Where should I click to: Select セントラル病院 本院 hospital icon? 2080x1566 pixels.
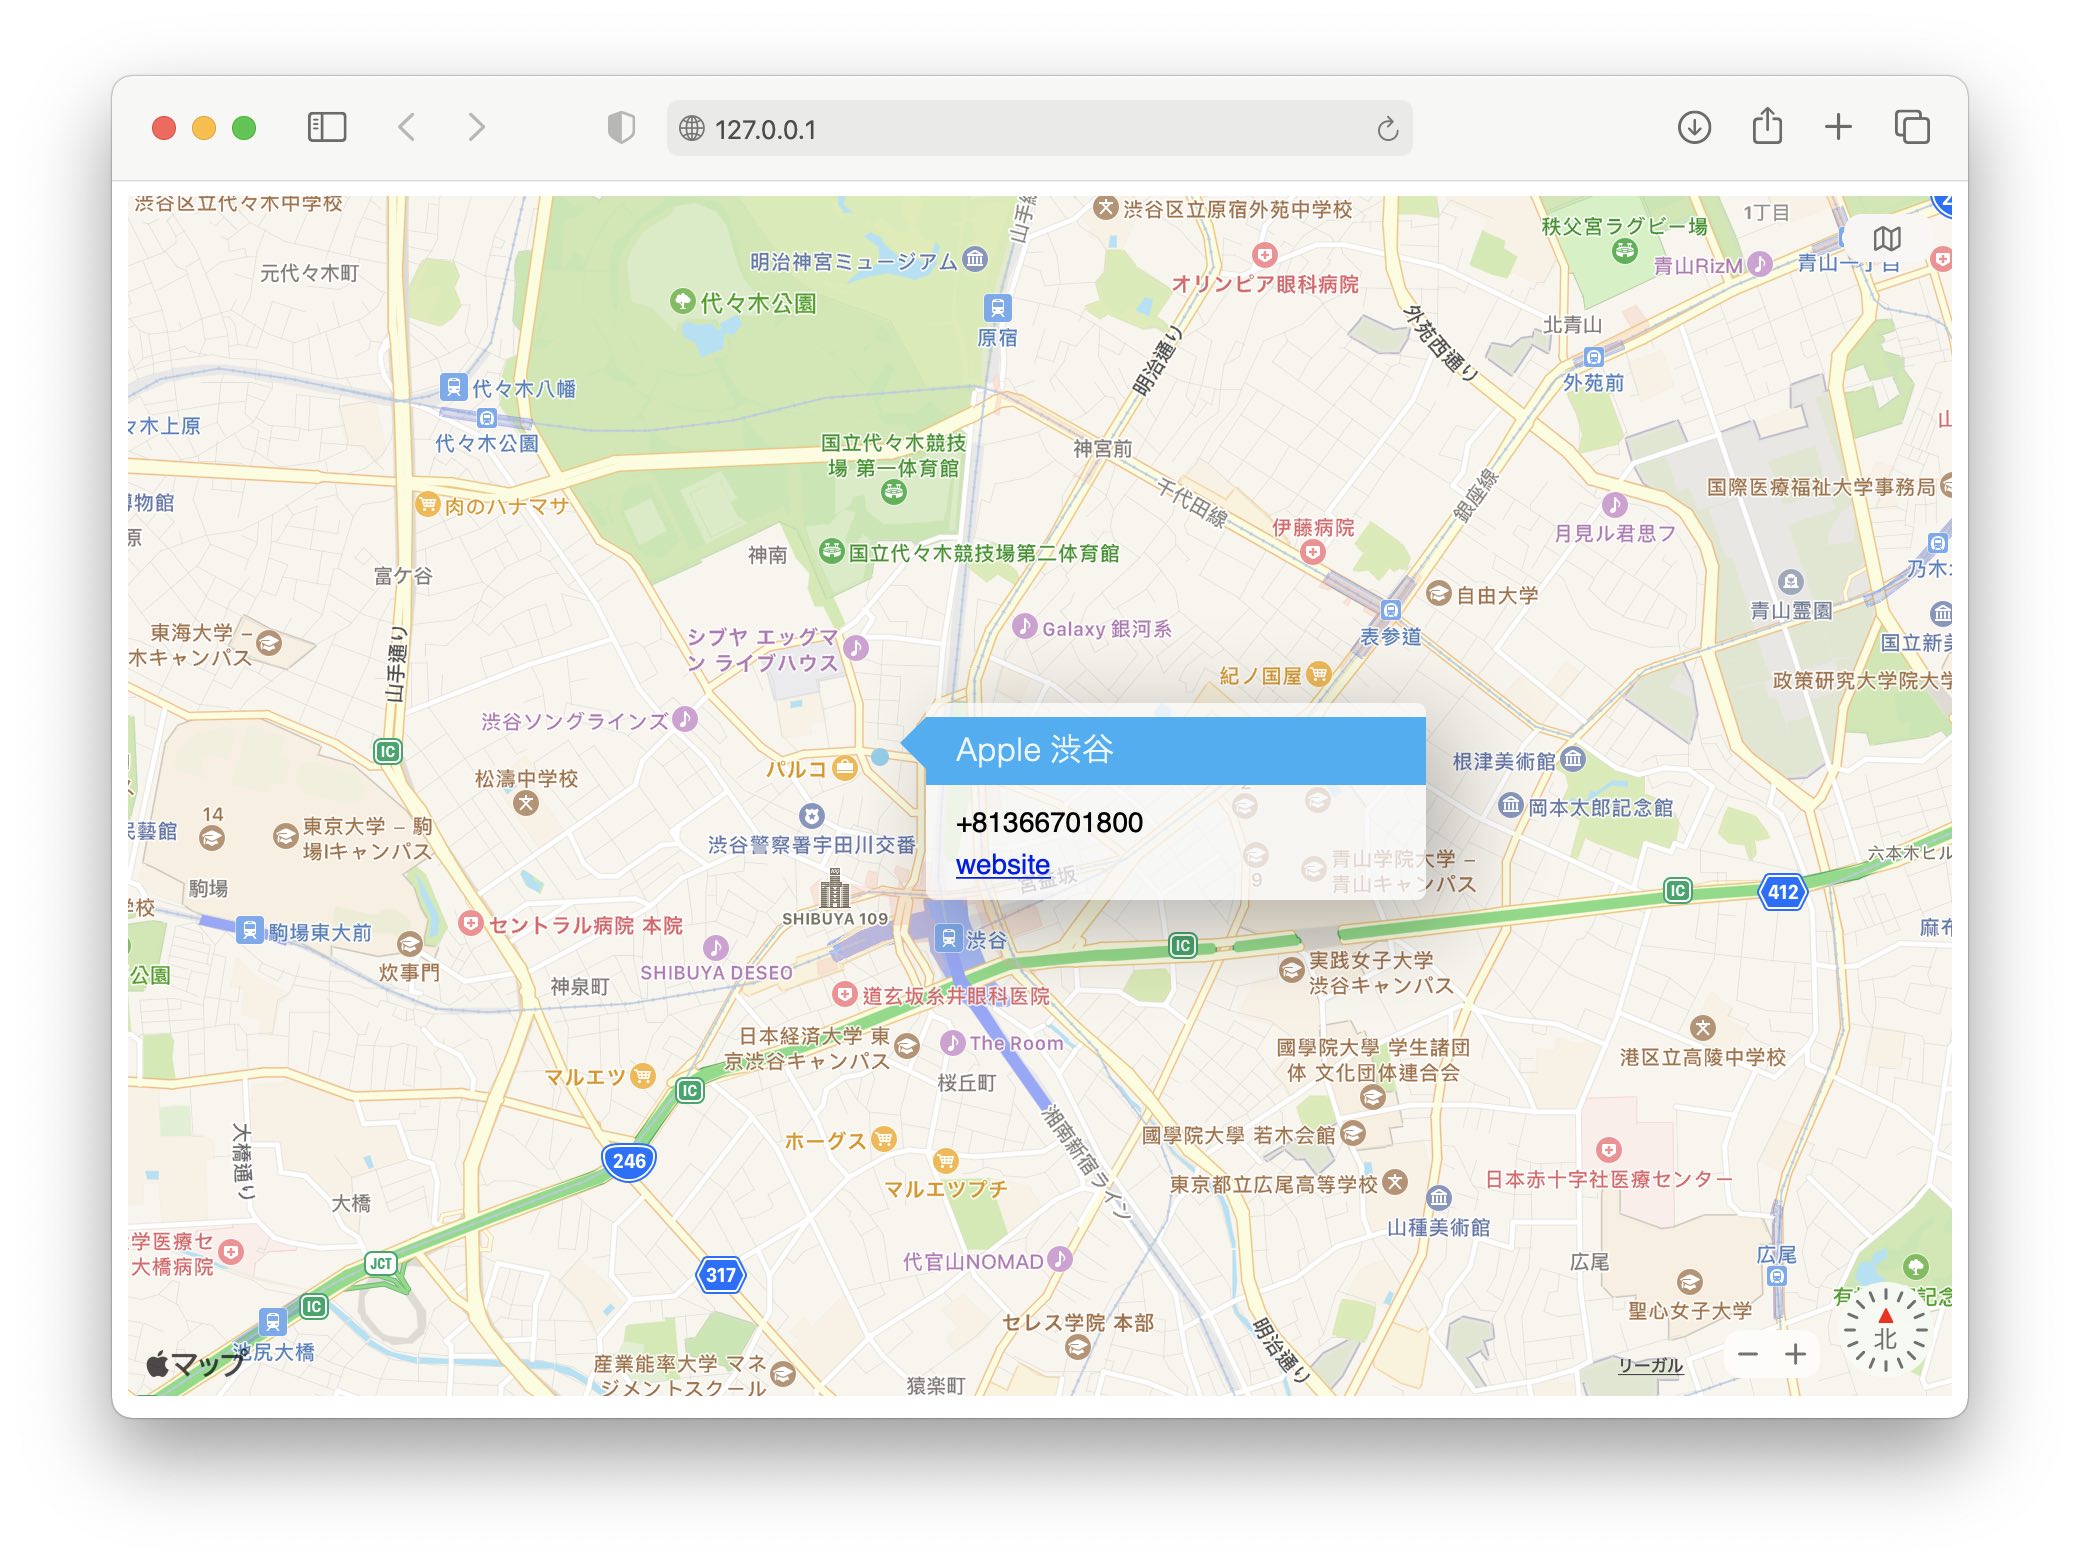click(470, 923)
